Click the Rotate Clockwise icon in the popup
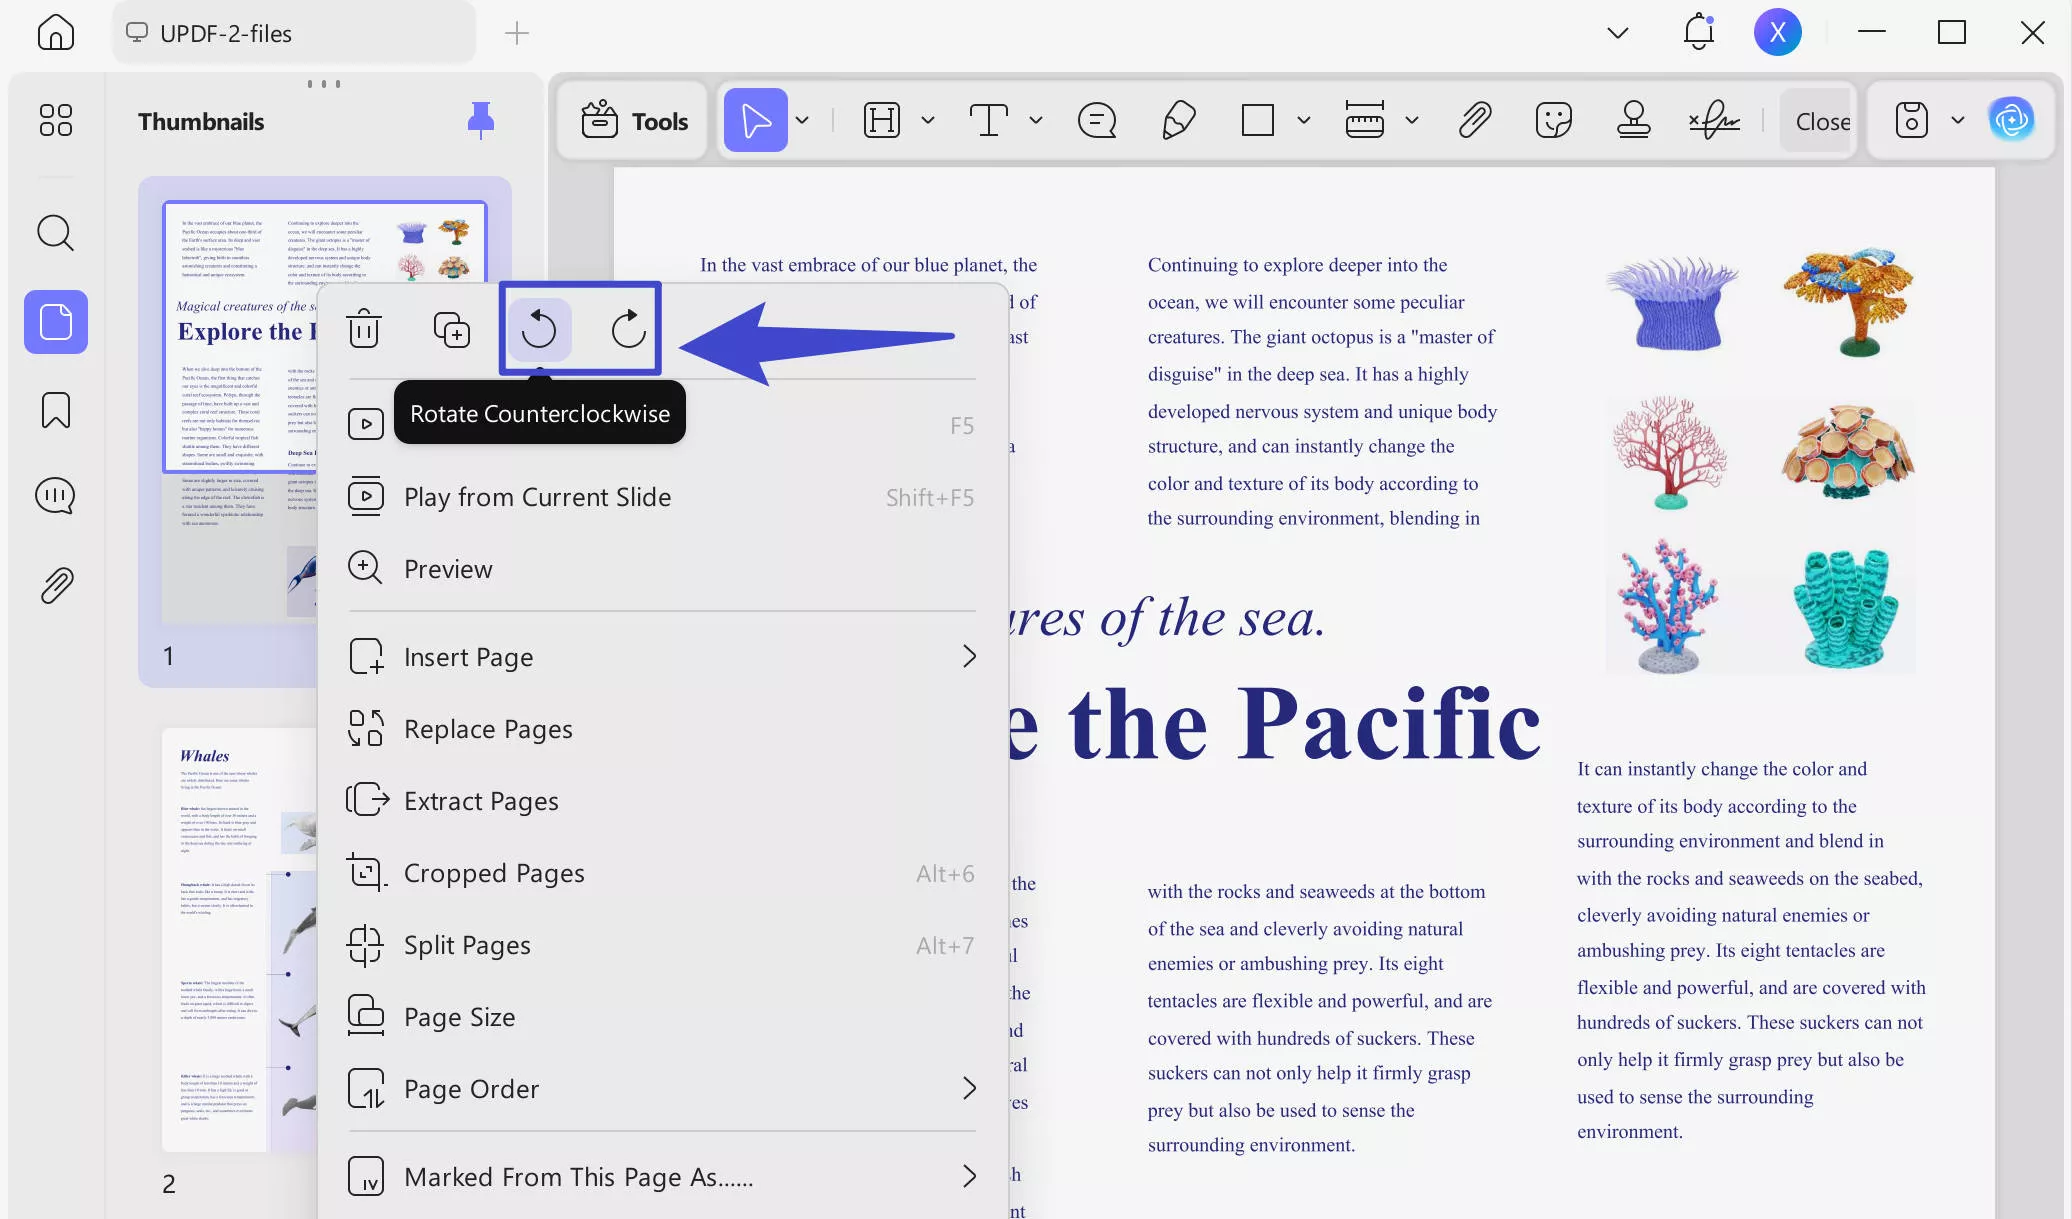 point(628,329)
